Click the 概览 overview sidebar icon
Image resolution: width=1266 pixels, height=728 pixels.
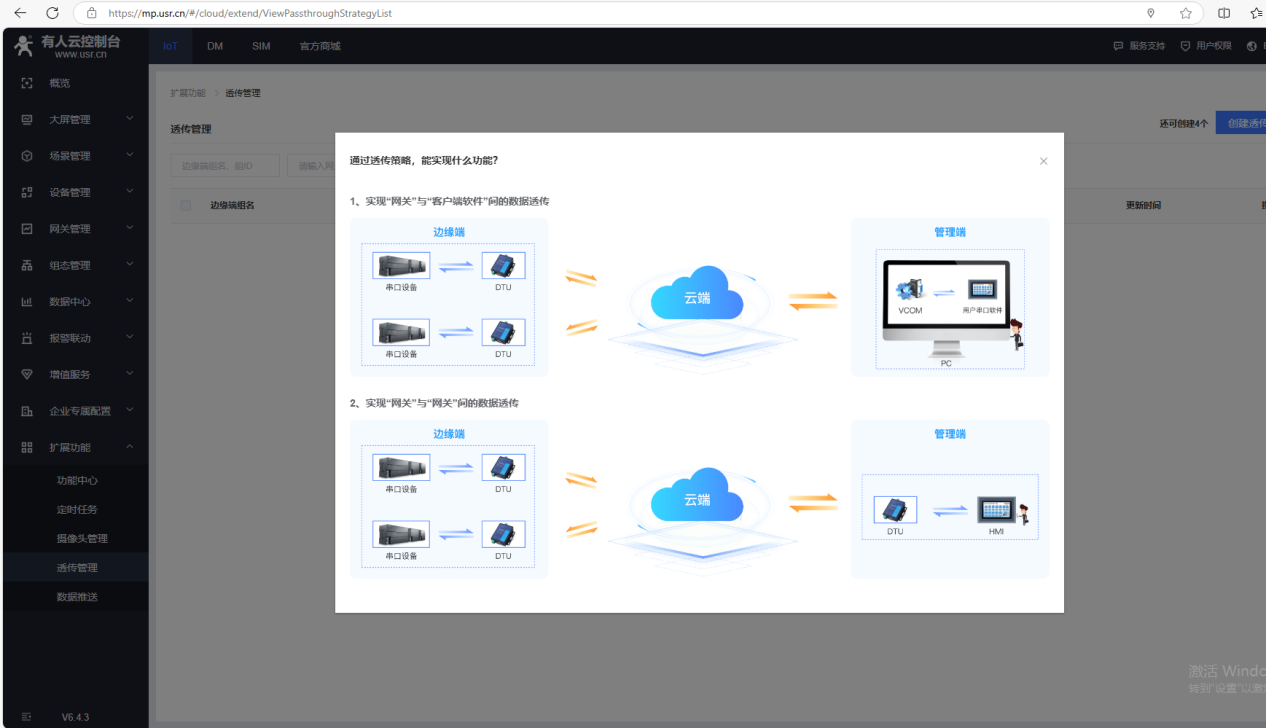(x=27, y=83)
